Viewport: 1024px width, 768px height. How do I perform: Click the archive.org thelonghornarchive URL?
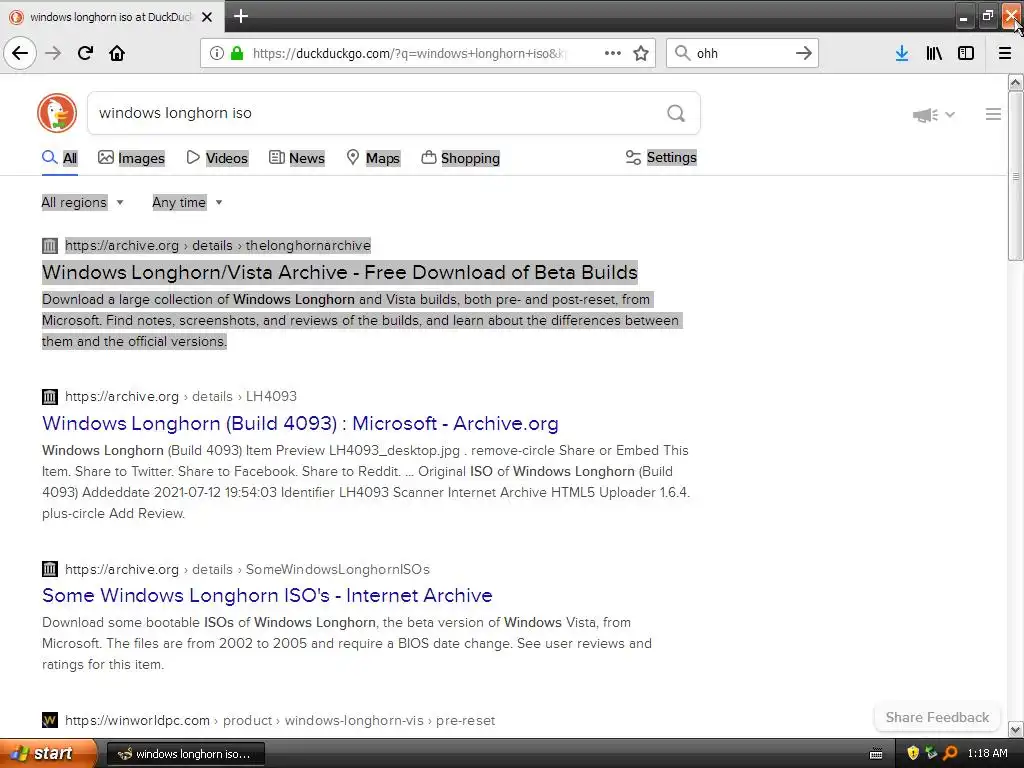click(218, 246)
